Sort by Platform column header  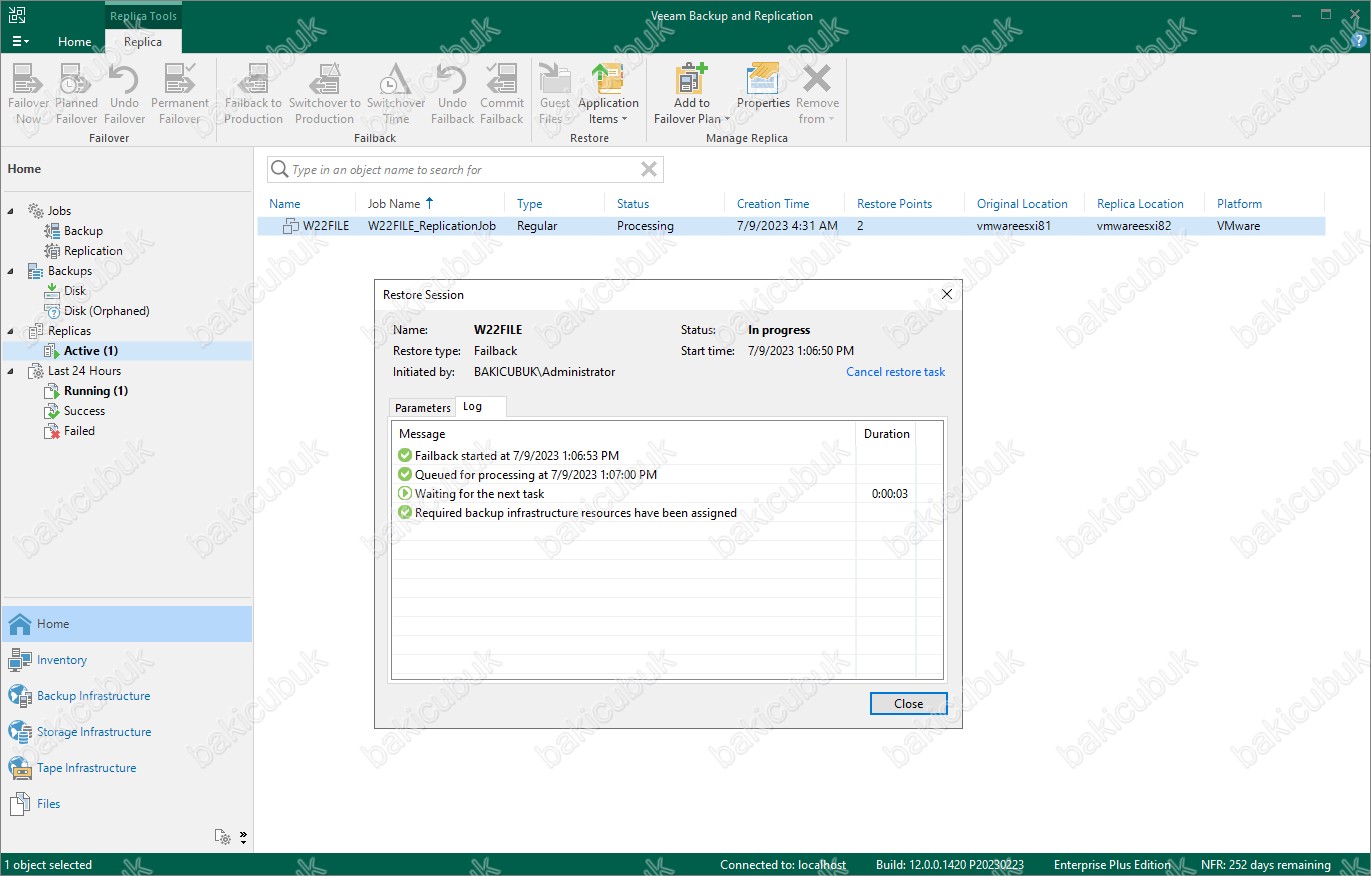[x=1239, y=204]
